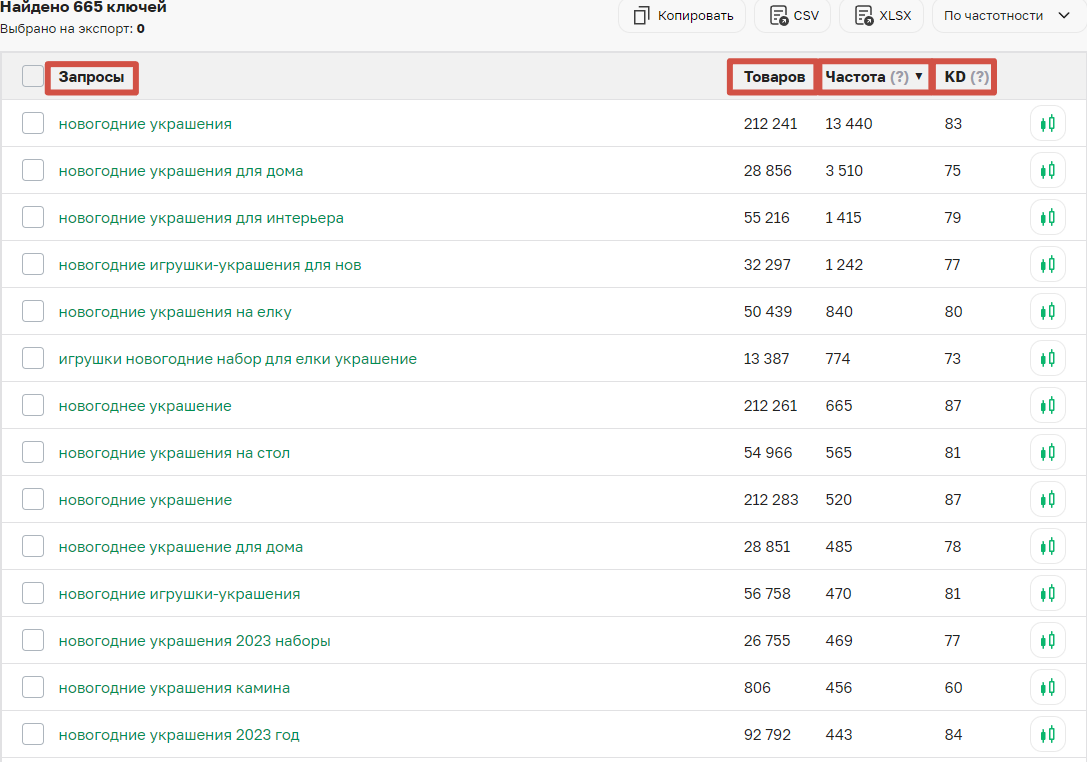The height and width of the screenshot is (762, 1087).
Task: Select the Товаров value 92 792
Action: coord(767,735)
